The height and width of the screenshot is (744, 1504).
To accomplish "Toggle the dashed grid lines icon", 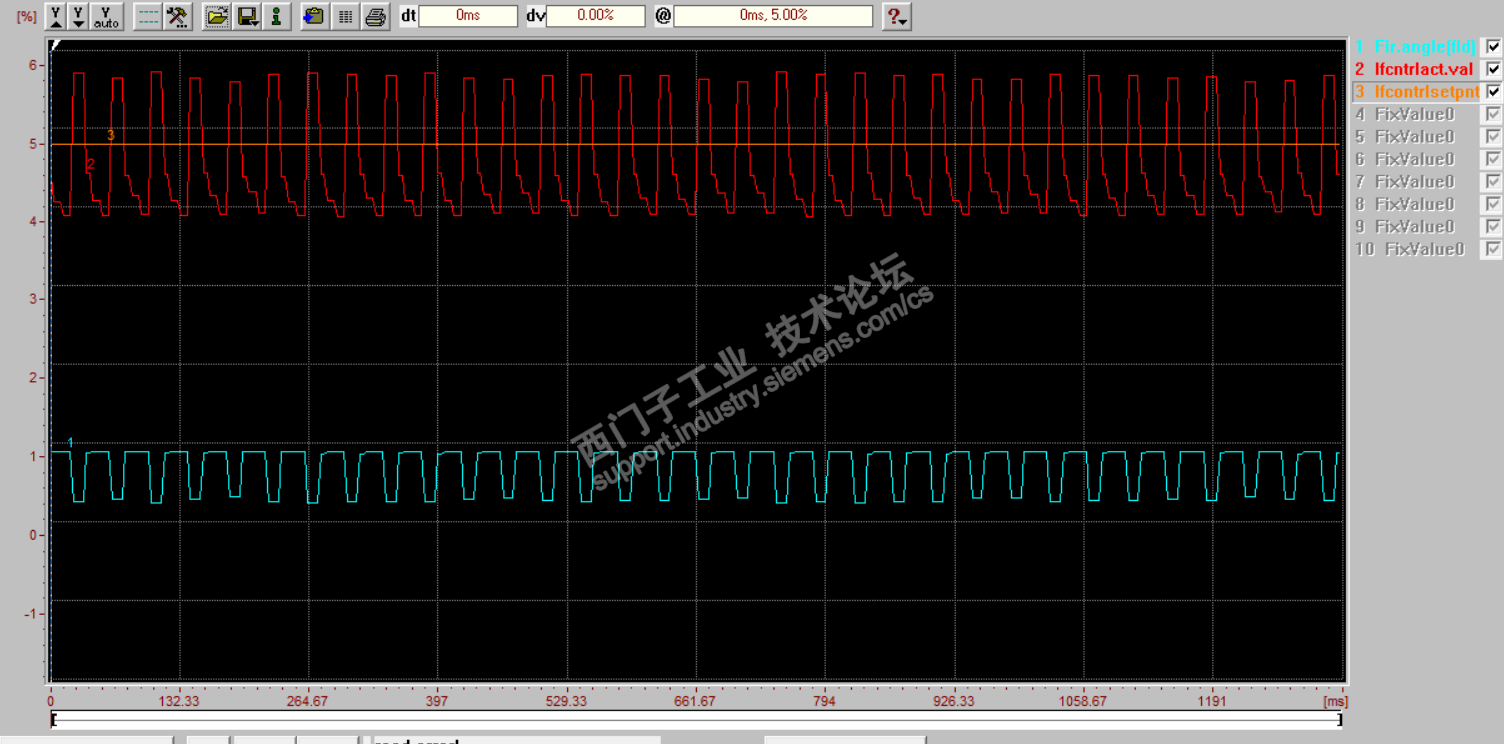I will [148, 16].
